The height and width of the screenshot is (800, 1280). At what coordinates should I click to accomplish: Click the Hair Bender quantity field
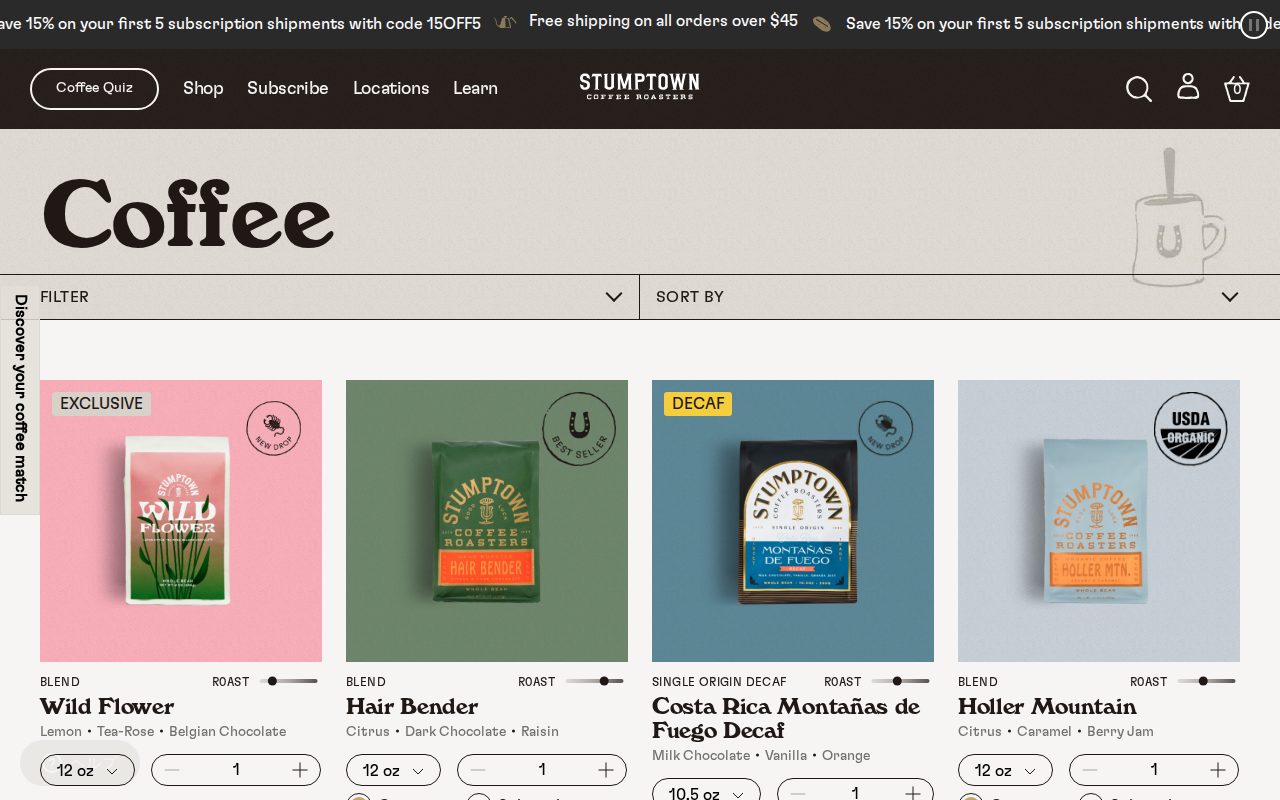pos(542,770)
